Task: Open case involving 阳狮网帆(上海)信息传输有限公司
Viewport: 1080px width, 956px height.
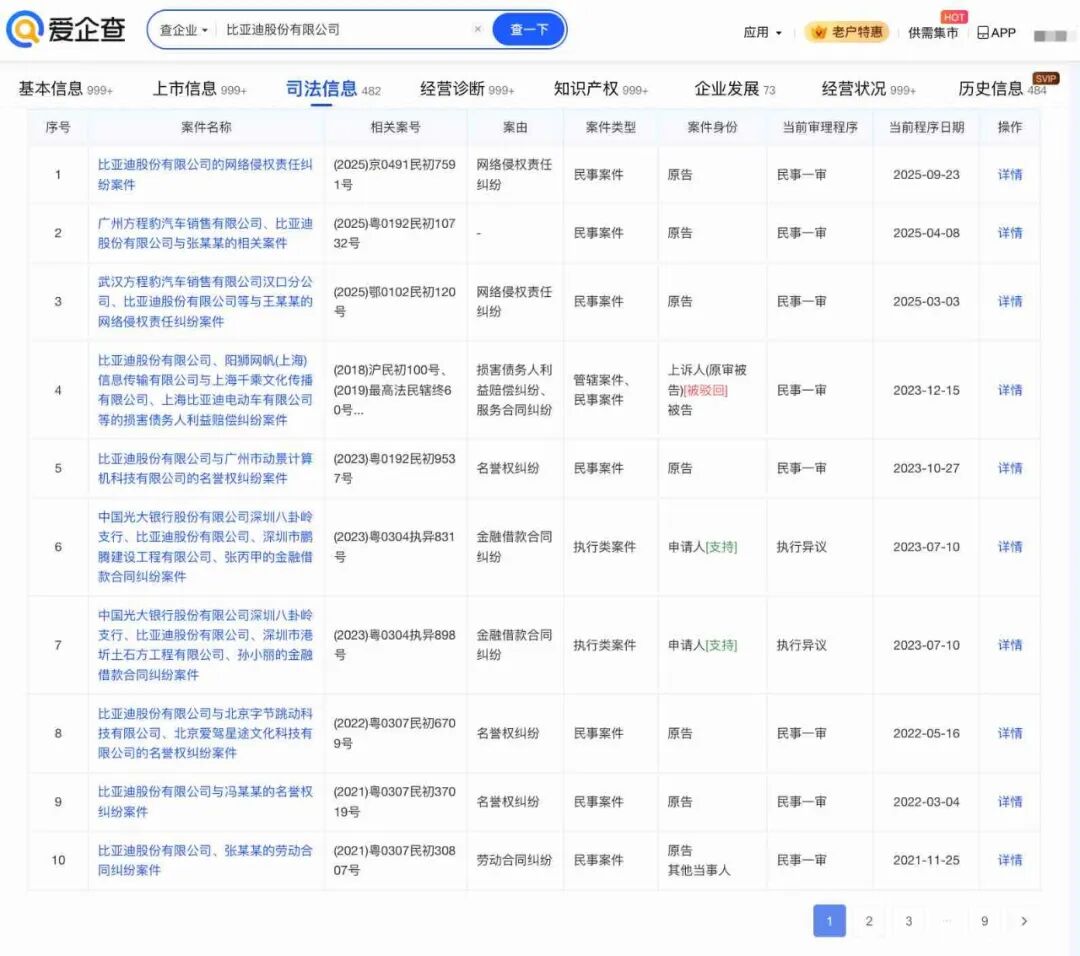Action: tap(205, 390)
